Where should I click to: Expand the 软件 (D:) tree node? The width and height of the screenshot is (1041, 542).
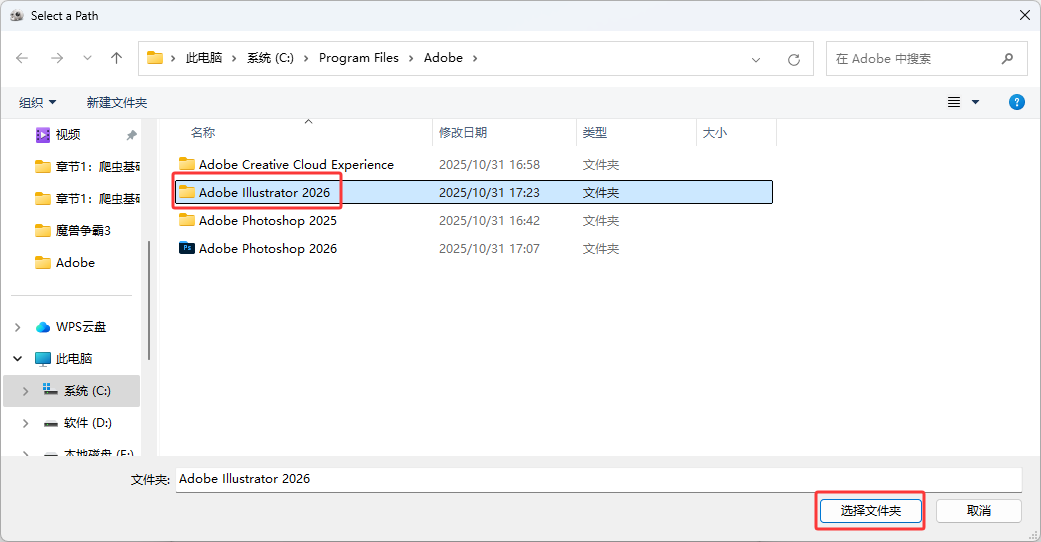26,422
